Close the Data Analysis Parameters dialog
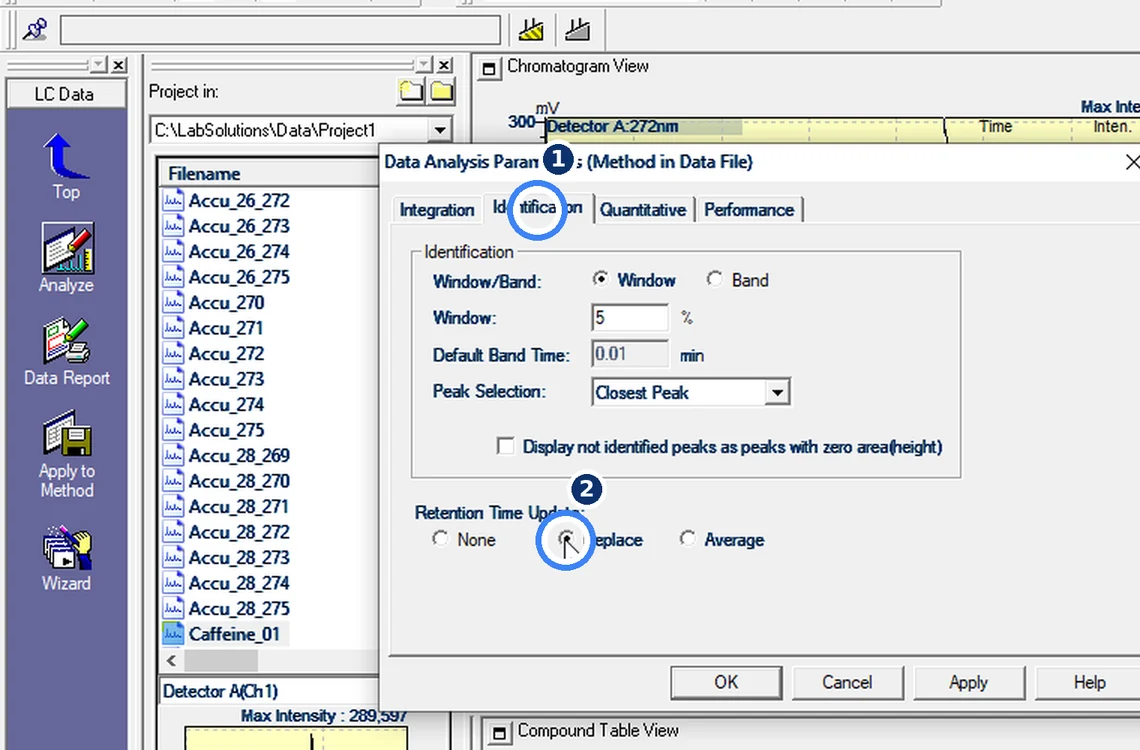The height and width of the screenshot is (750, 1140). click(x=1131, y=162)
